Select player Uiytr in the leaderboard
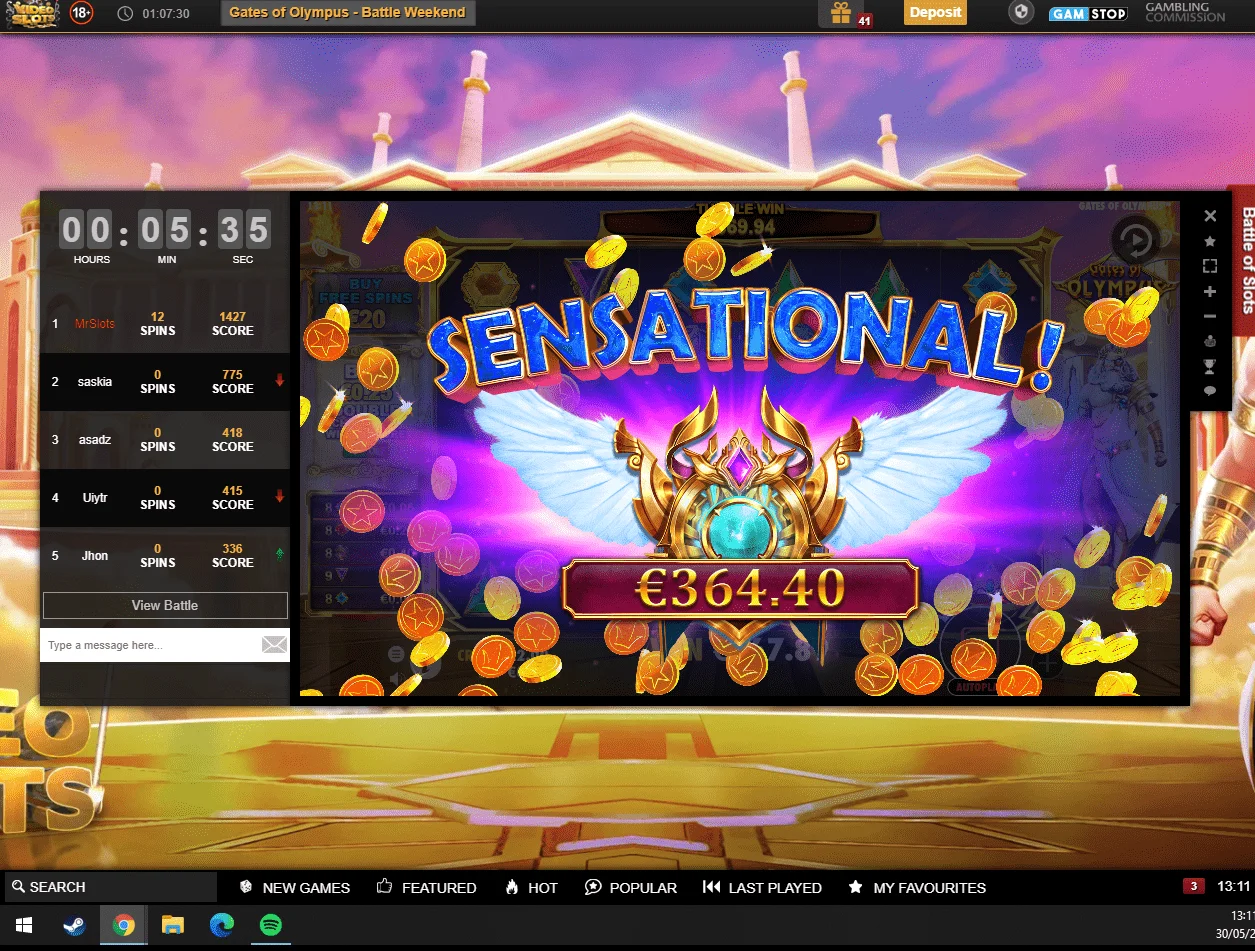Image resolution: width=1255 pixels, height=951 pixels. click(95, 498)
